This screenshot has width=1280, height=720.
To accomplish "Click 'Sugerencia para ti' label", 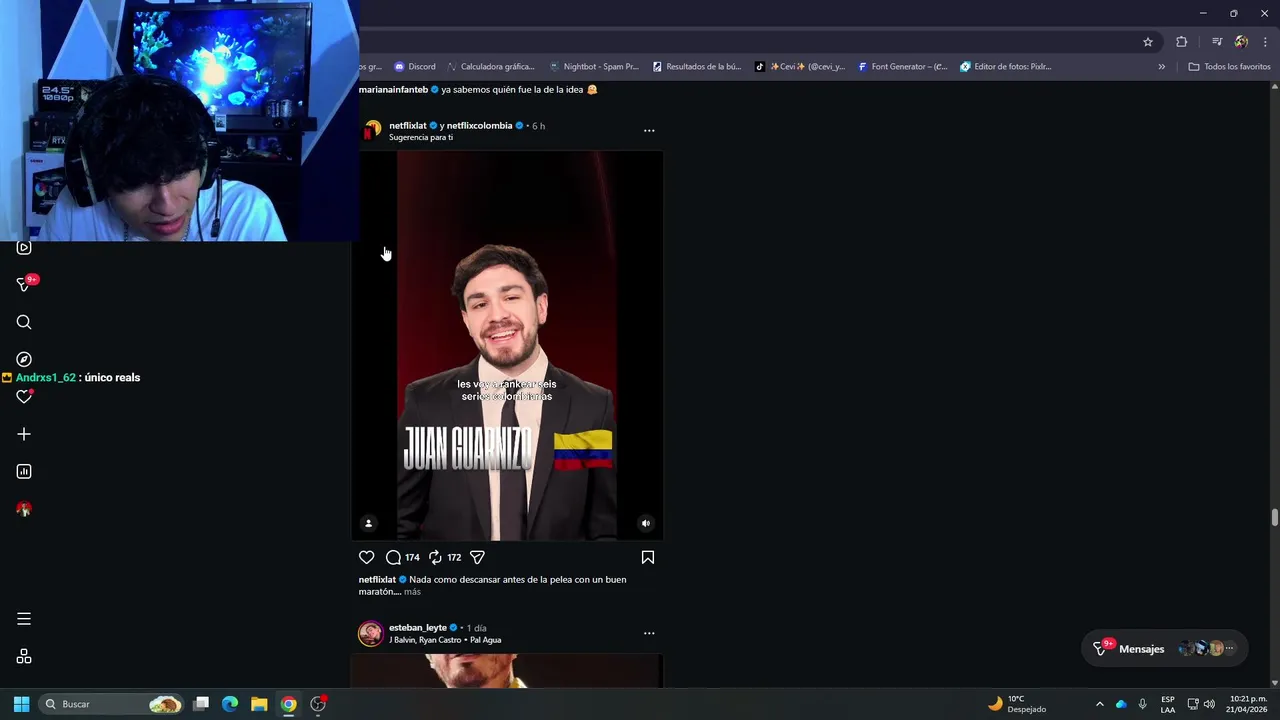I will coord(421,138).
